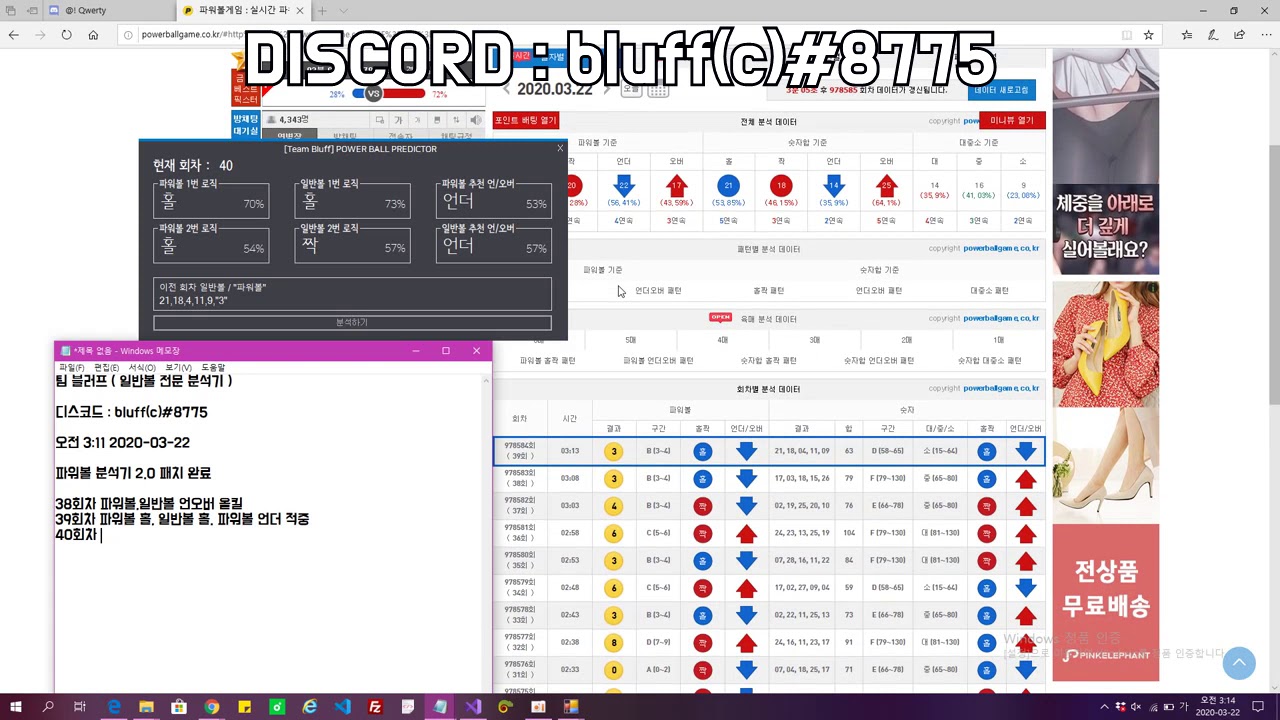The width and height of the screenshot is (1280, 720).
Task: Click the share icon in browser toolbar
Action: (1238, 35)
